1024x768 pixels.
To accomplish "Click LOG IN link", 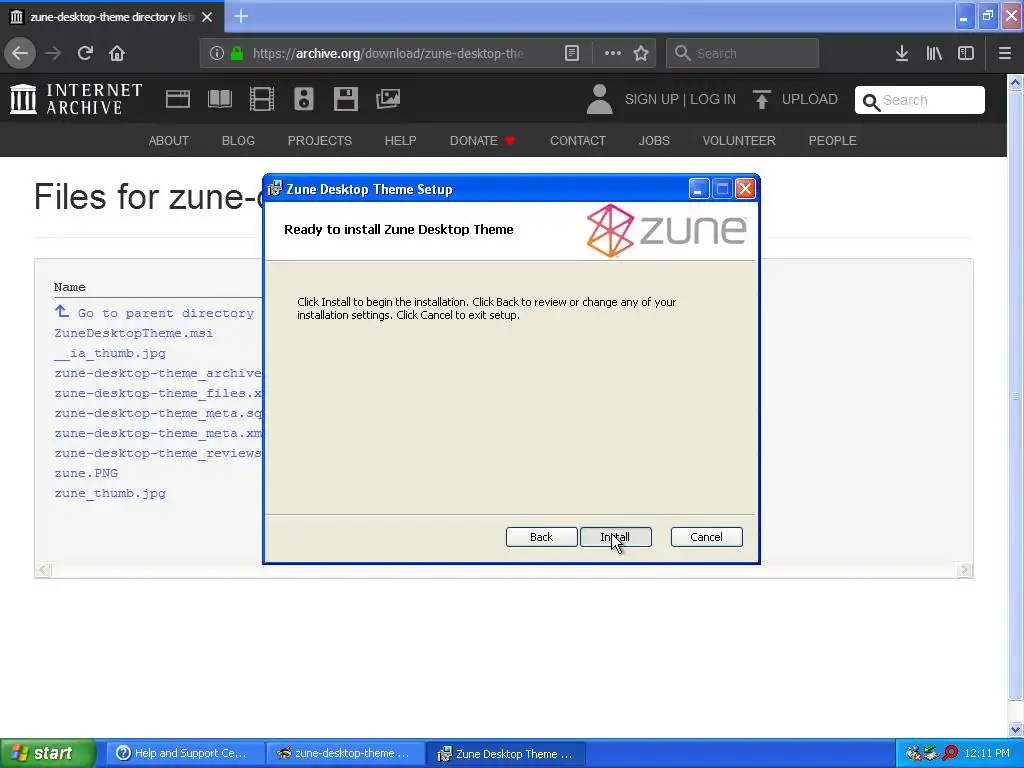I will pyautogui.click(x=713, y=99).
